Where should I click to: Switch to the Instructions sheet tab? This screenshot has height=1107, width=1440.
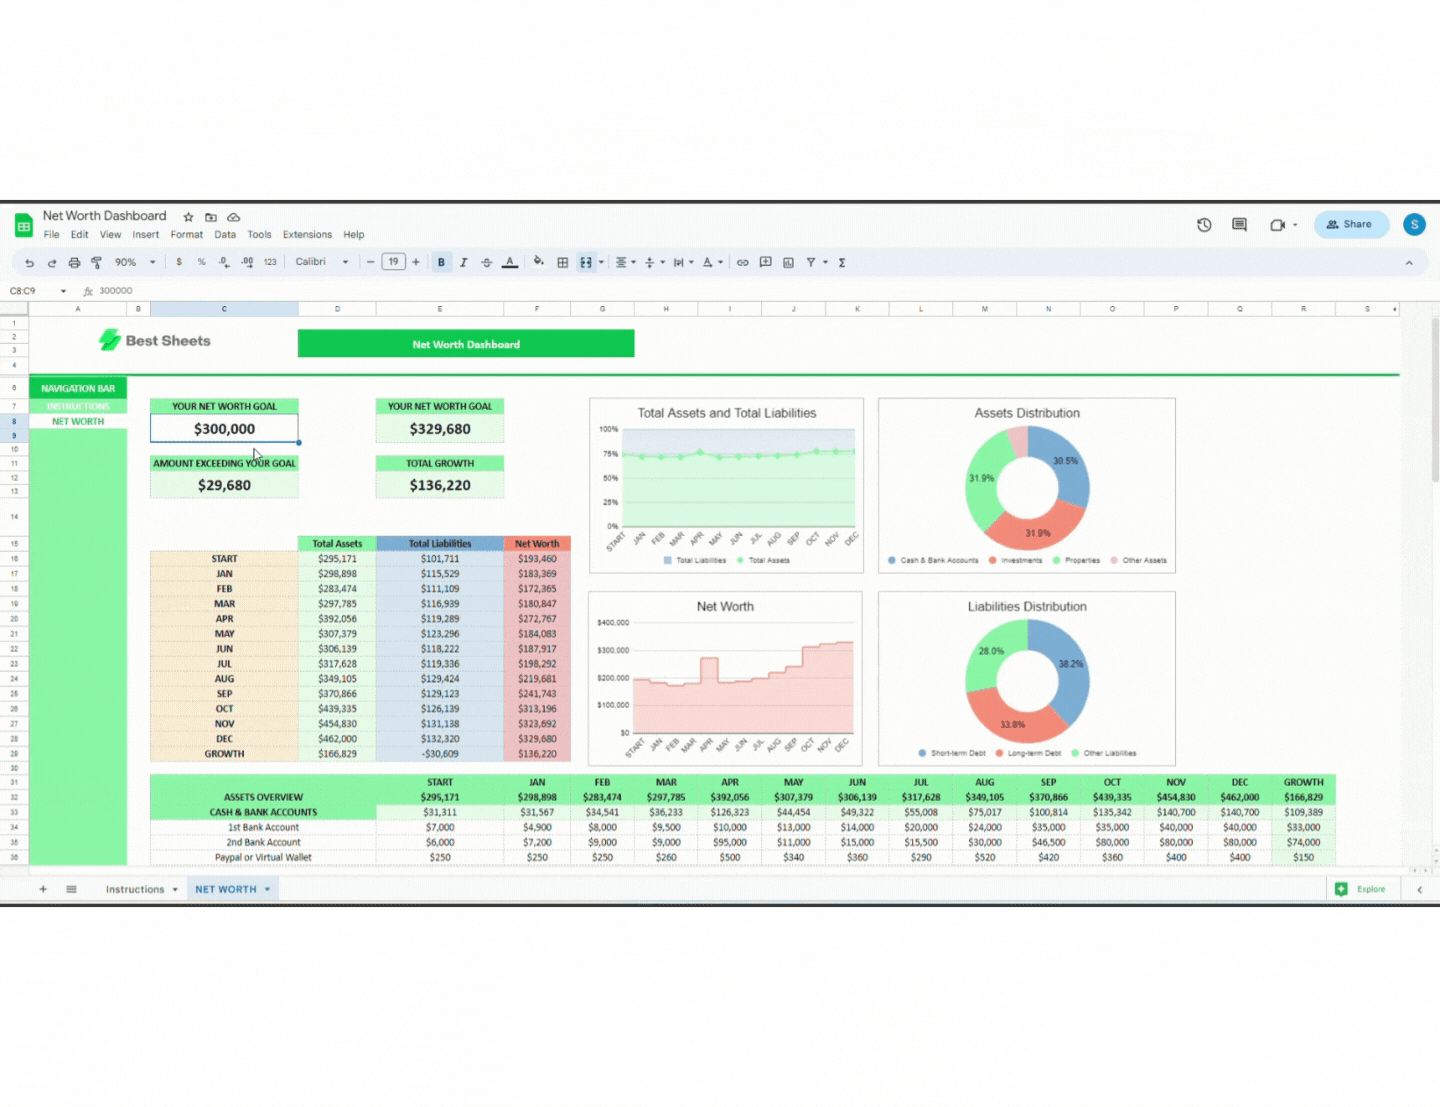coord(135,889)
